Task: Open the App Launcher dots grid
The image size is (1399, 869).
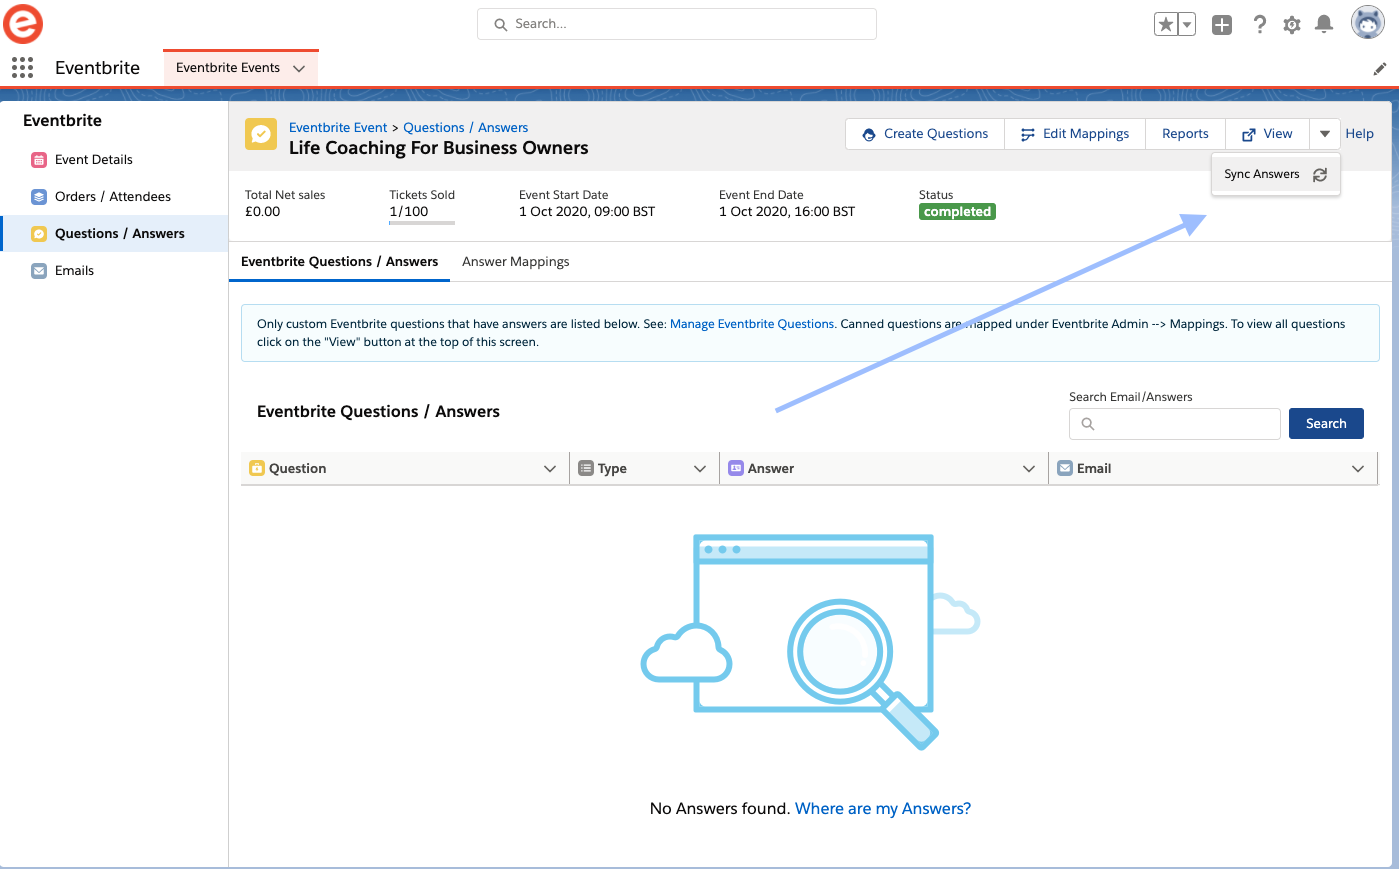Action: (x=22, y=67)
